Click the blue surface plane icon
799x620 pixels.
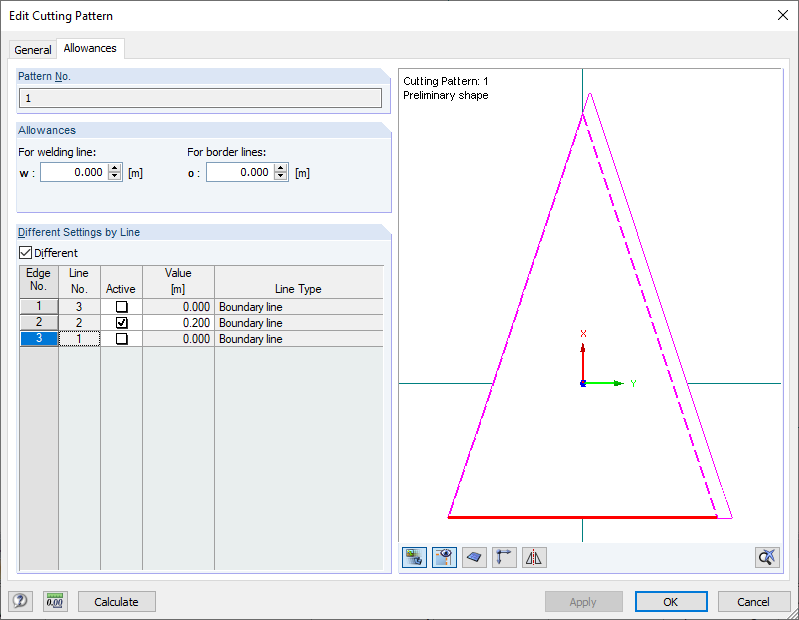pos(474,557)
